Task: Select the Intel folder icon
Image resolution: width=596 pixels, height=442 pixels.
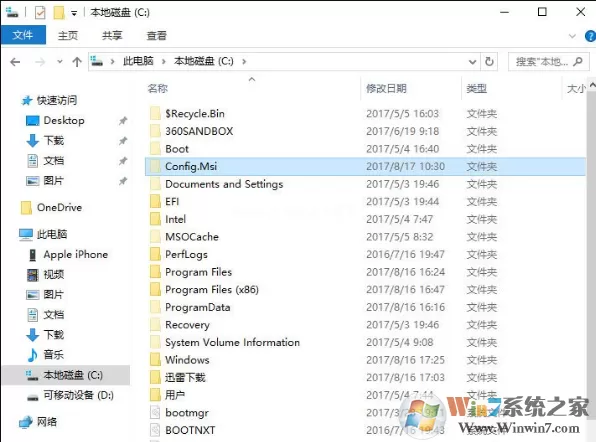Action: coord(155,219)
